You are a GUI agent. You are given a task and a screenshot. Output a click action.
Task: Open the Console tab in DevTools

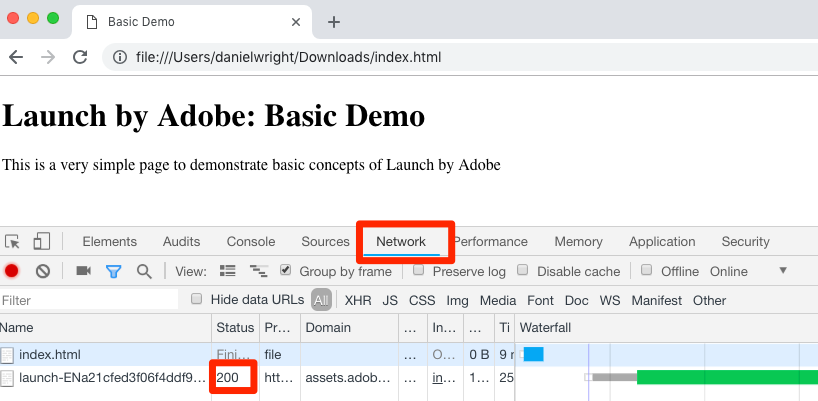[x=251, y=241]
